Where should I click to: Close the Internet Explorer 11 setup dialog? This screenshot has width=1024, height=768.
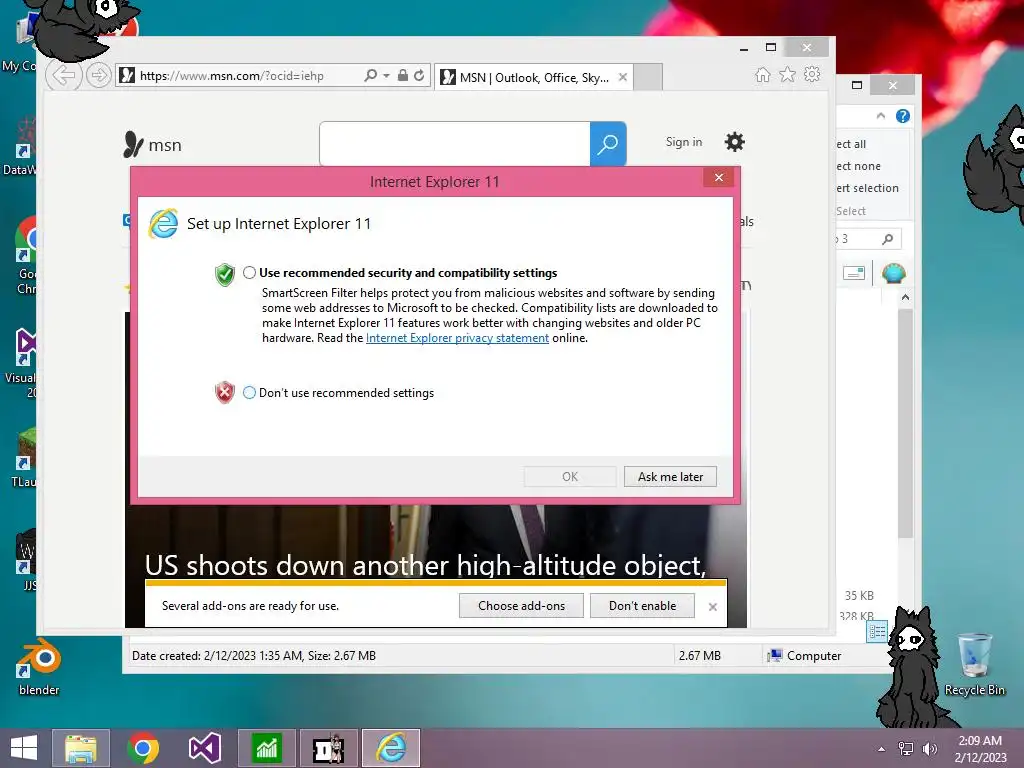click(x=718, y=178)
